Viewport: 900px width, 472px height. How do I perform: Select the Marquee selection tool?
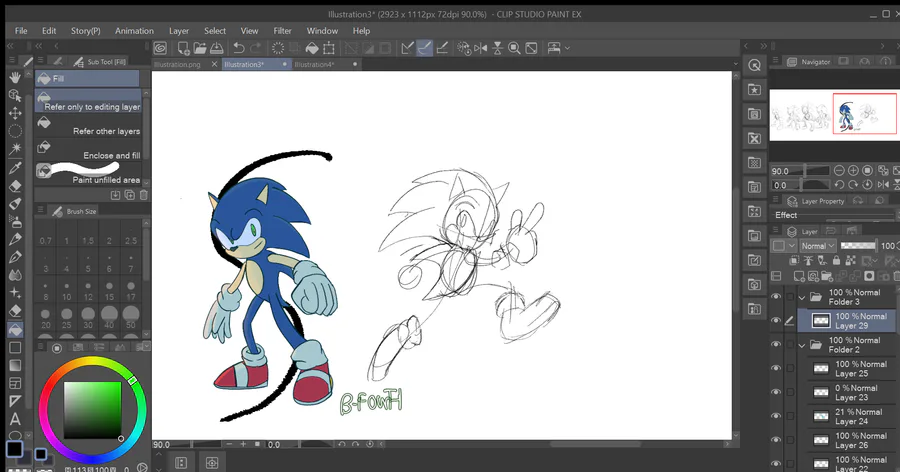tap(15, 131)
